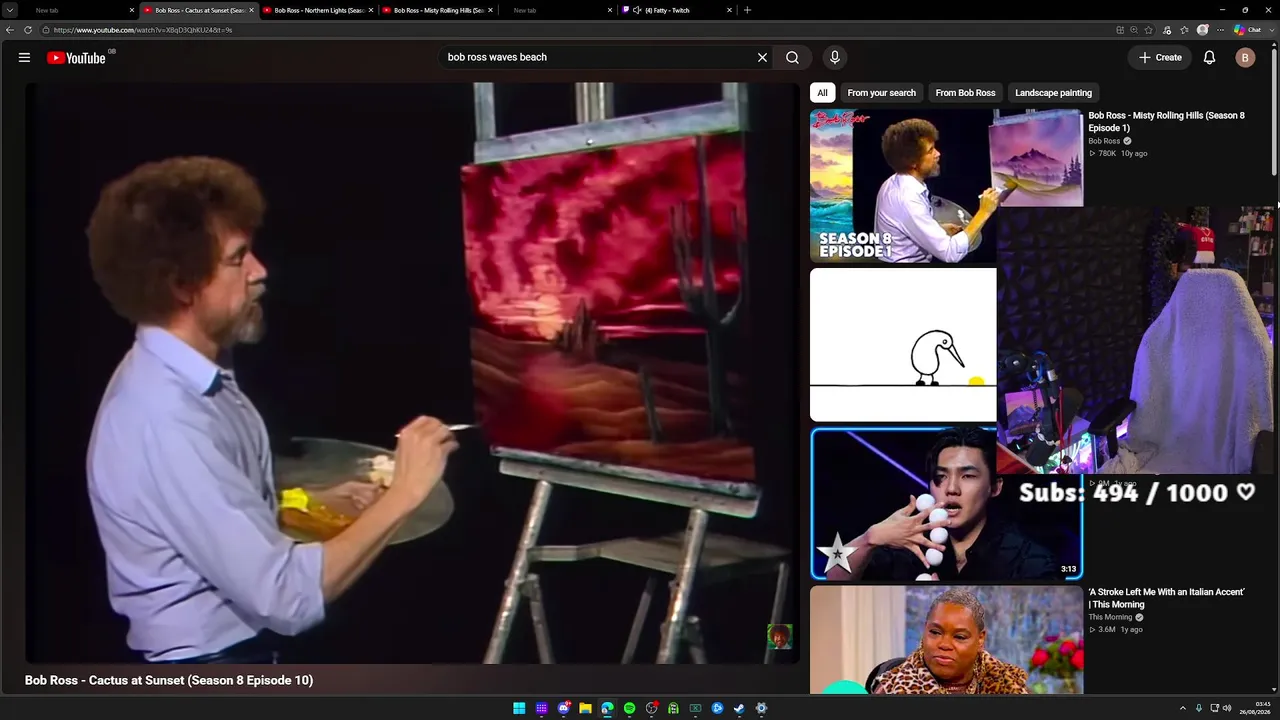
Task: Open the kiwi bird animation thumbnail
Action: (903, 344)
